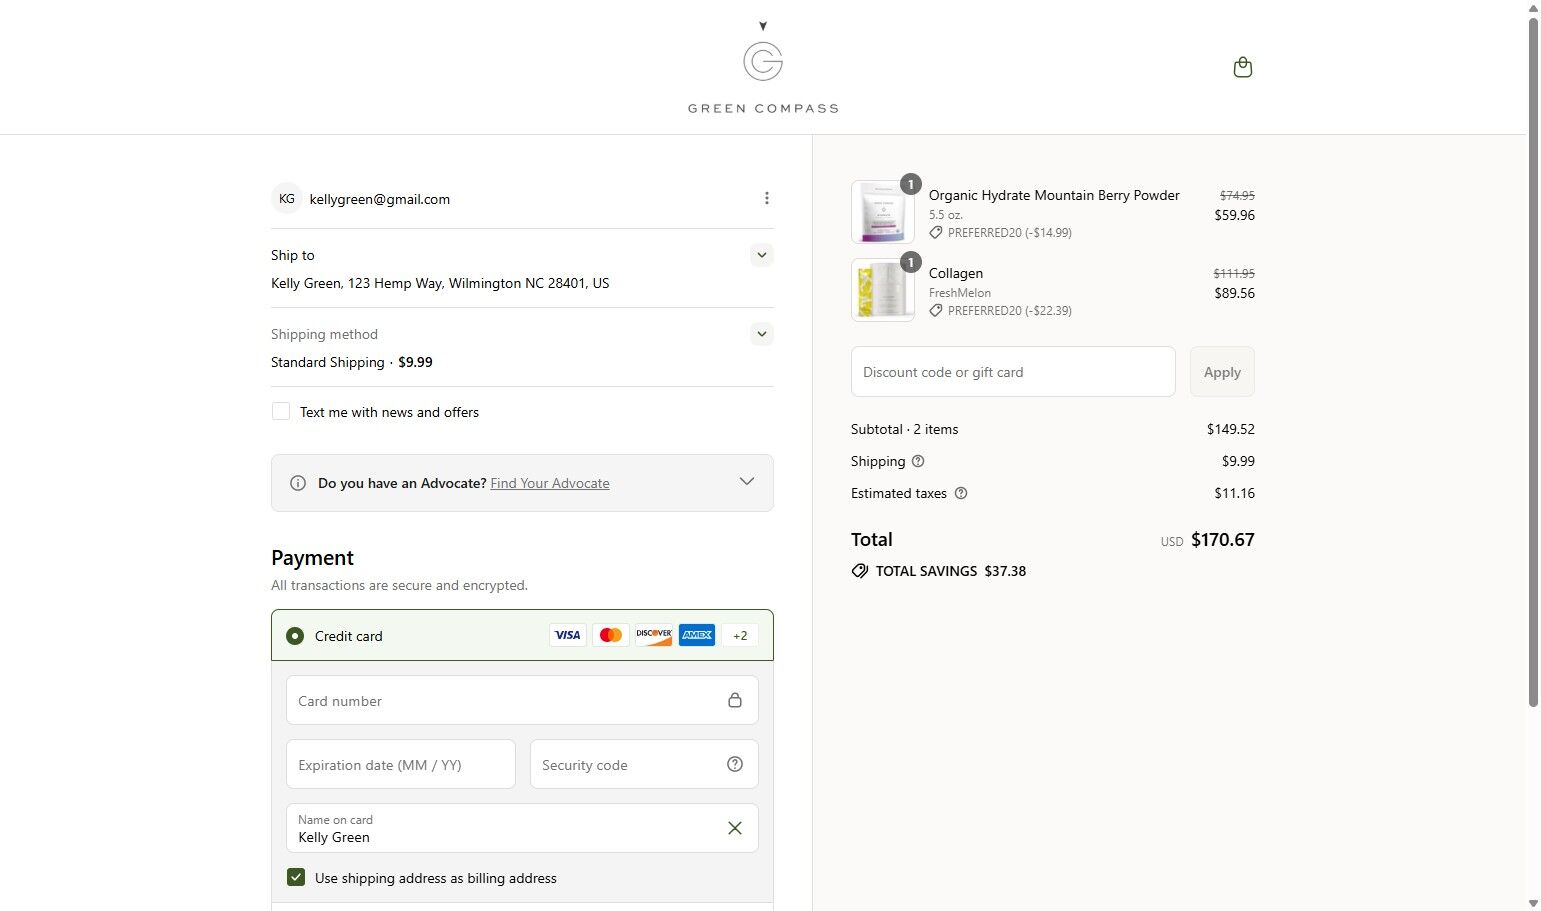Click the kellygreen@gmail.com email text

click(x=380, y=199)
